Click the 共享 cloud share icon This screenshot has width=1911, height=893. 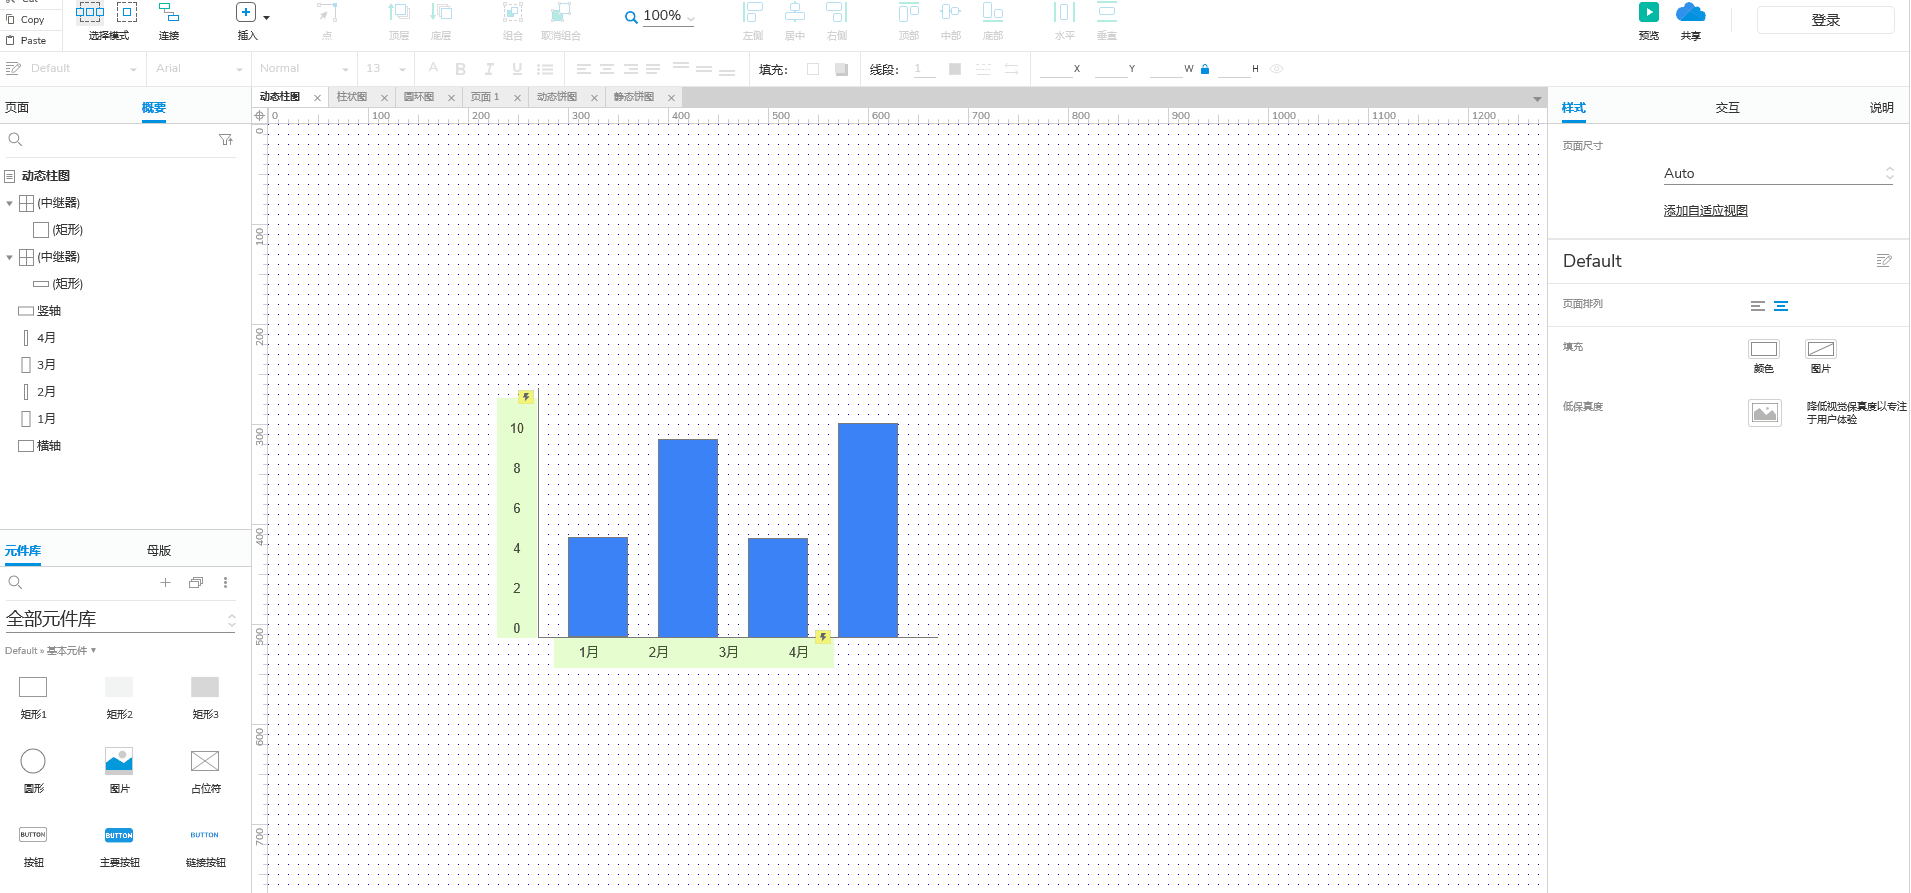pos(1691,13)
